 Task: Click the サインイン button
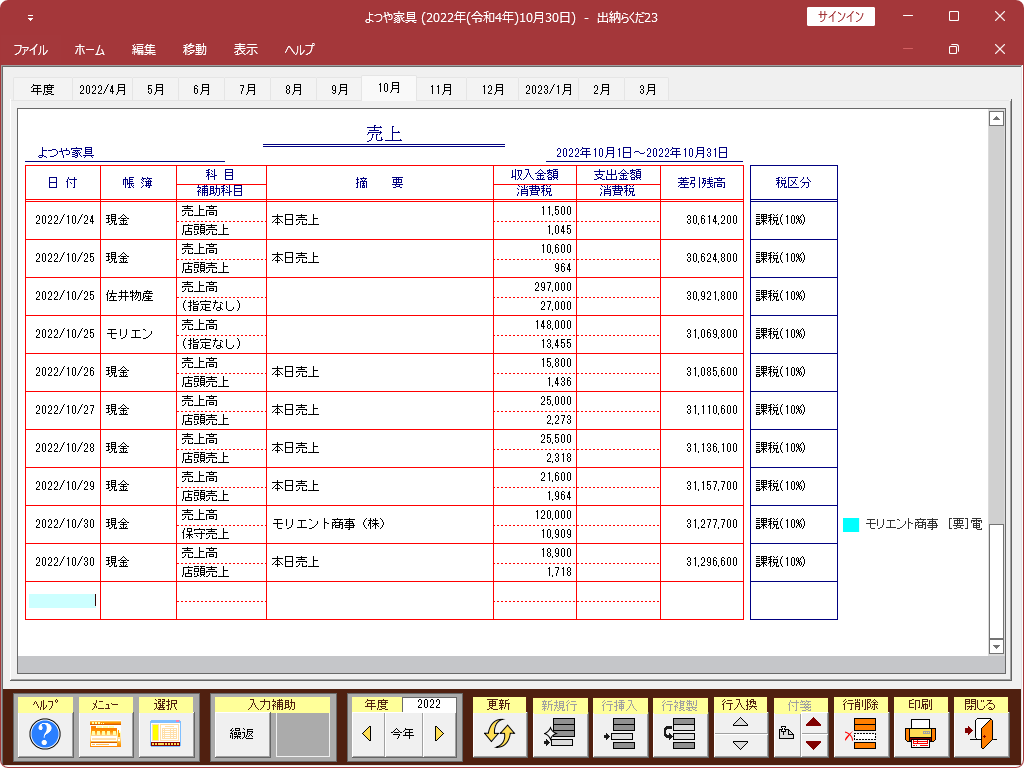840,17
